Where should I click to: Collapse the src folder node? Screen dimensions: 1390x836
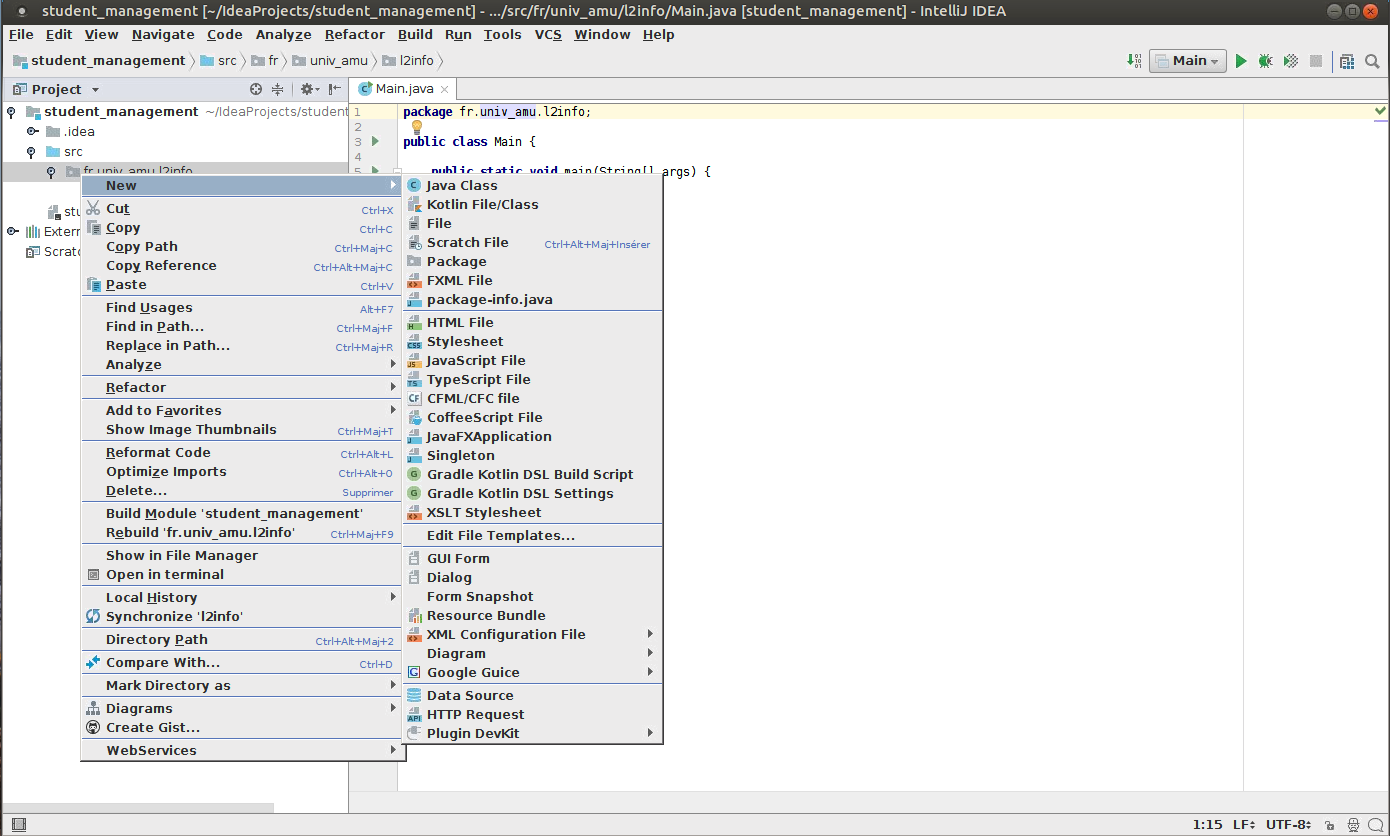tap(31, 152)
